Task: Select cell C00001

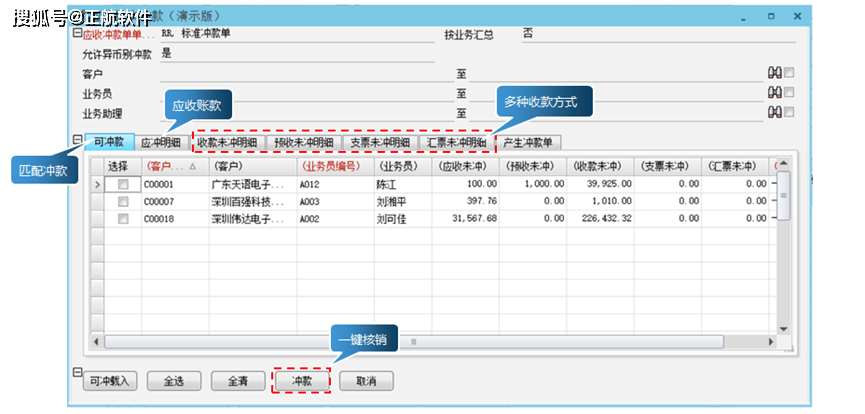Action: [175, 183]
